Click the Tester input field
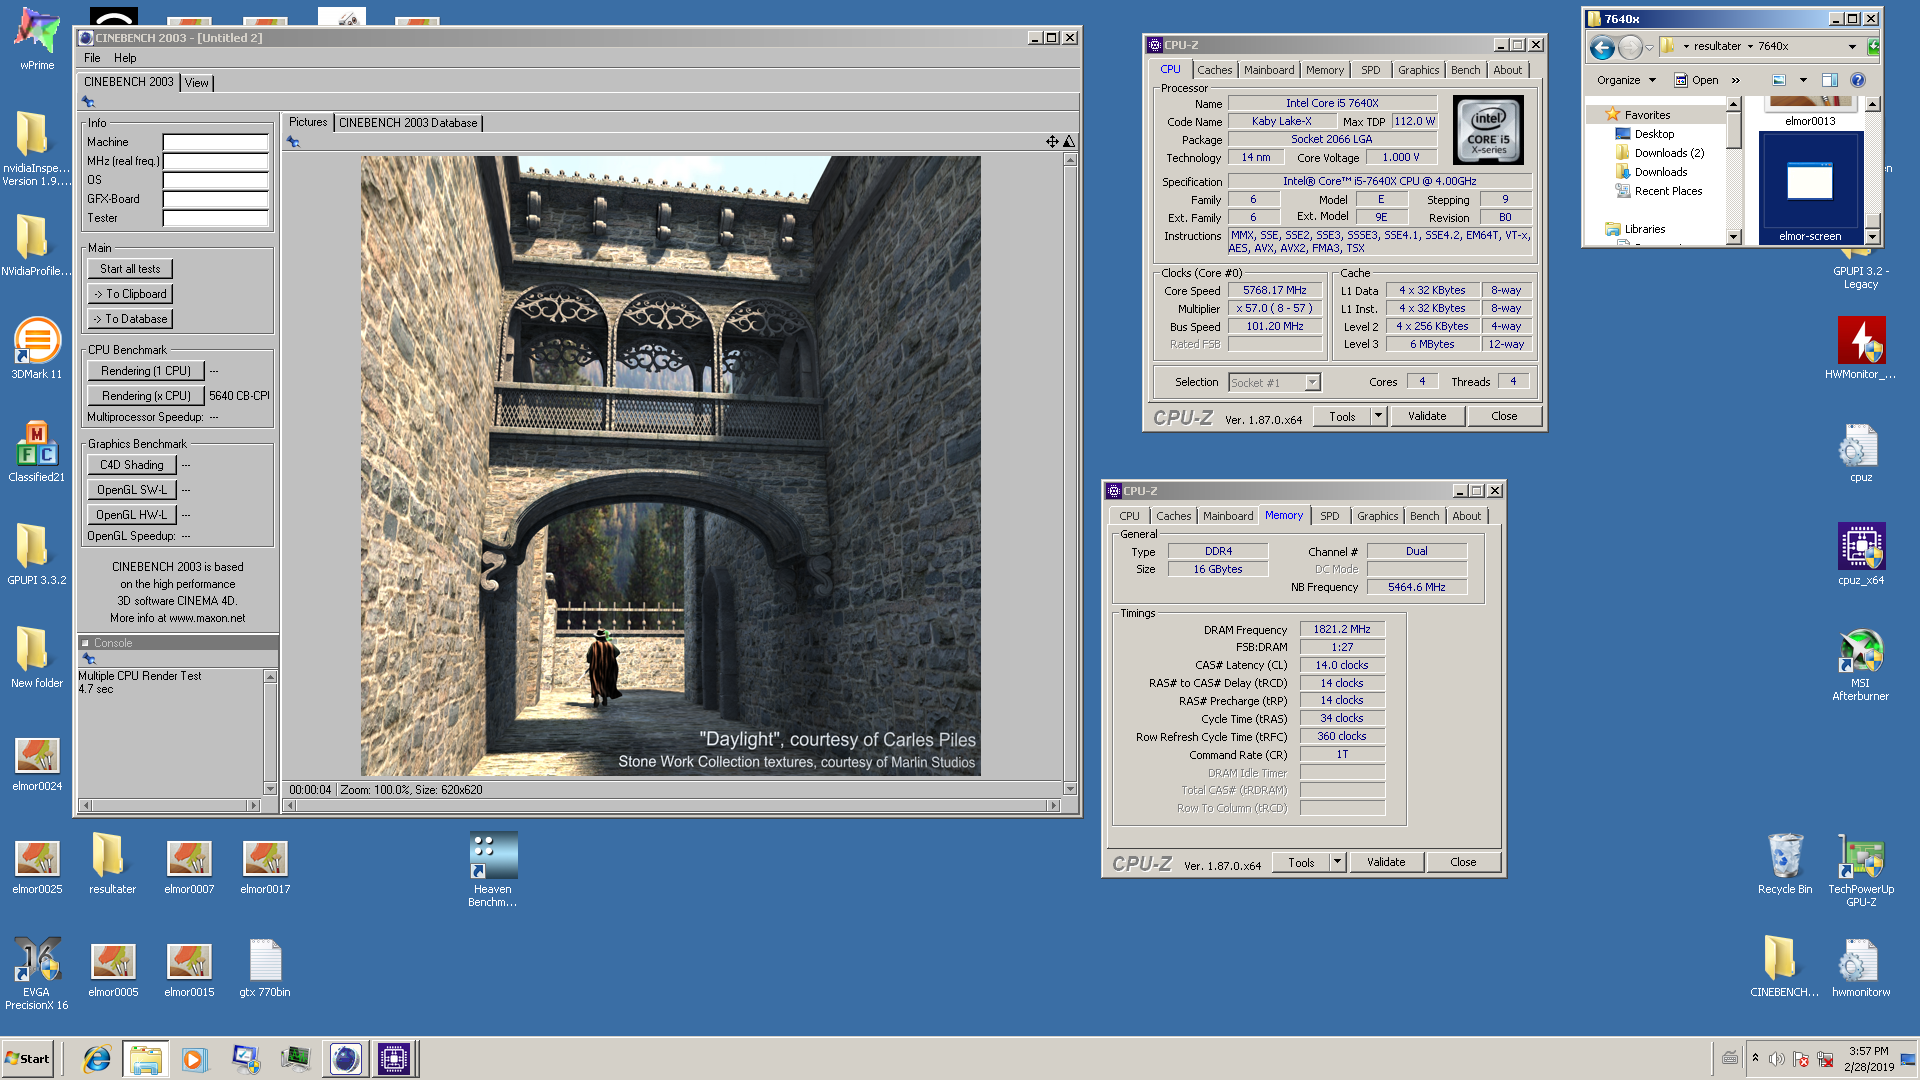The width and height of the screenshot is (1920, 1080). [x=216, y=218]
